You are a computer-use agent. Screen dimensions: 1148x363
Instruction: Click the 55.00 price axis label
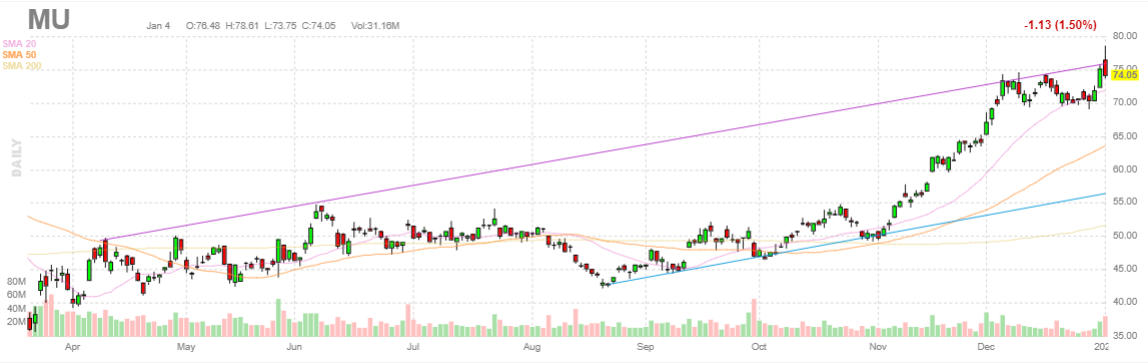(1125, 203)
